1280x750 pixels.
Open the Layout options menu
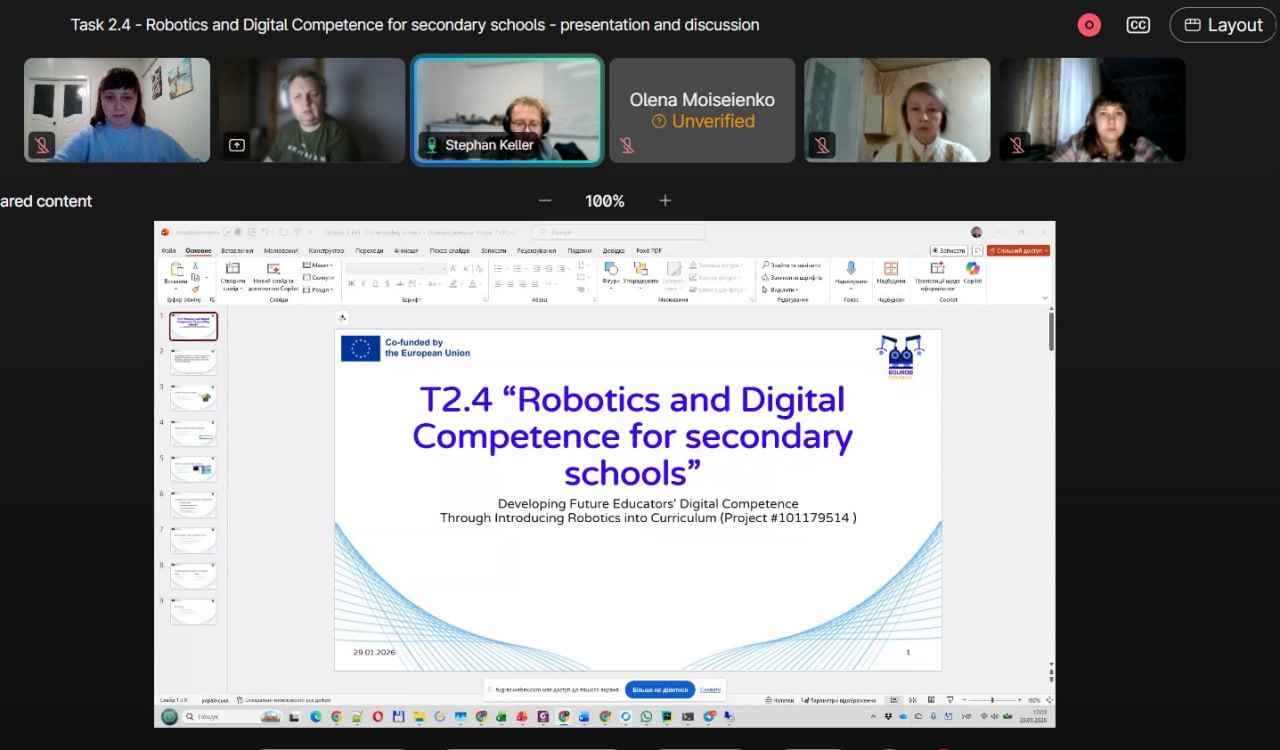[x=1222, y=25]
